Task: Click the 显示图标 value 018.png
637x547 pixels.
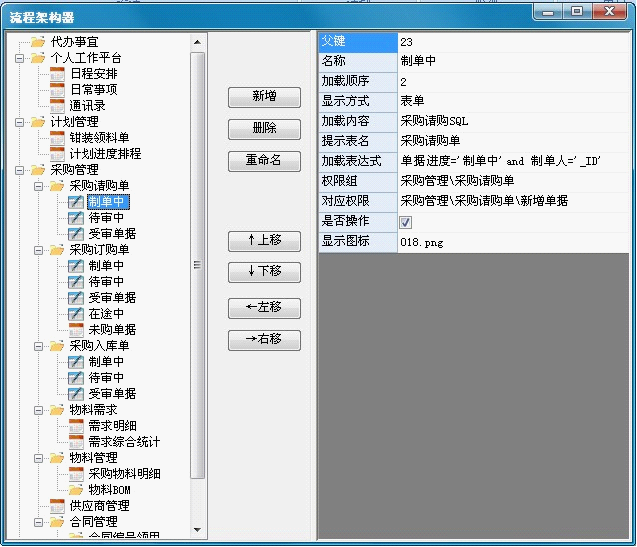Action: [x=514, y=242]
